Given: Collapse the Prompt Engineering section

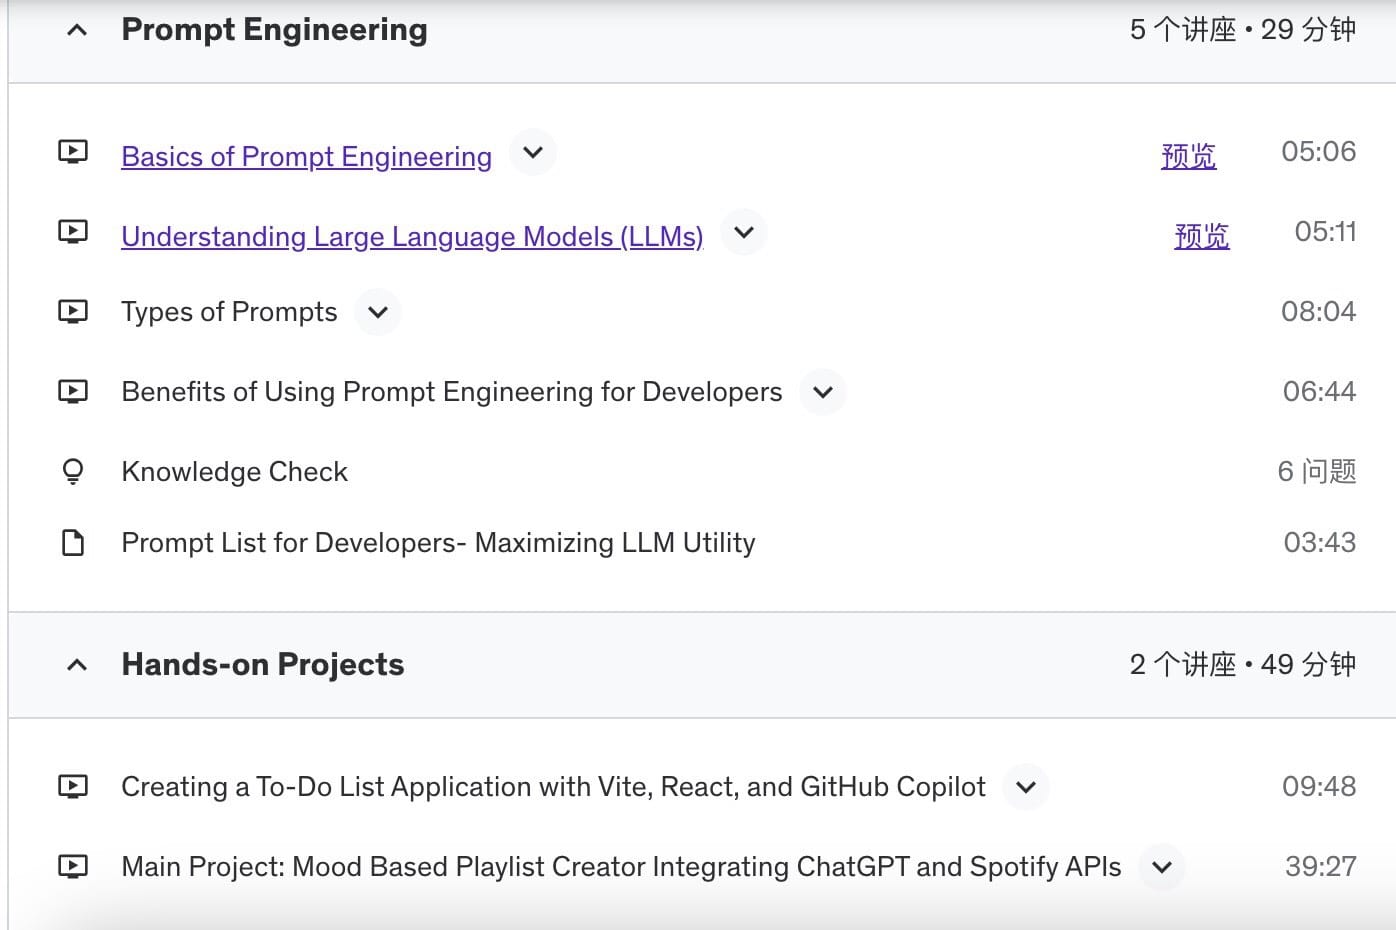Looking at the screenshot, I should tap(77, 31).
